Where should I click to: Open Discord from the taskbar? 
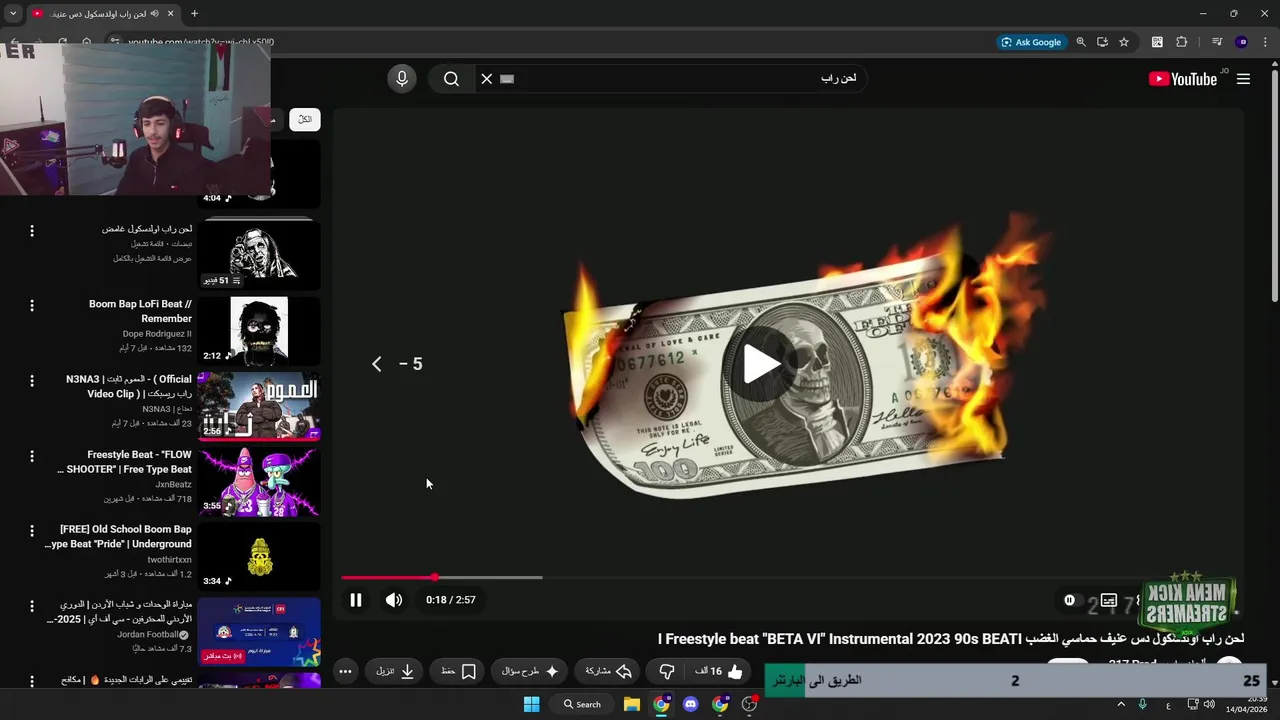(690, 704)
